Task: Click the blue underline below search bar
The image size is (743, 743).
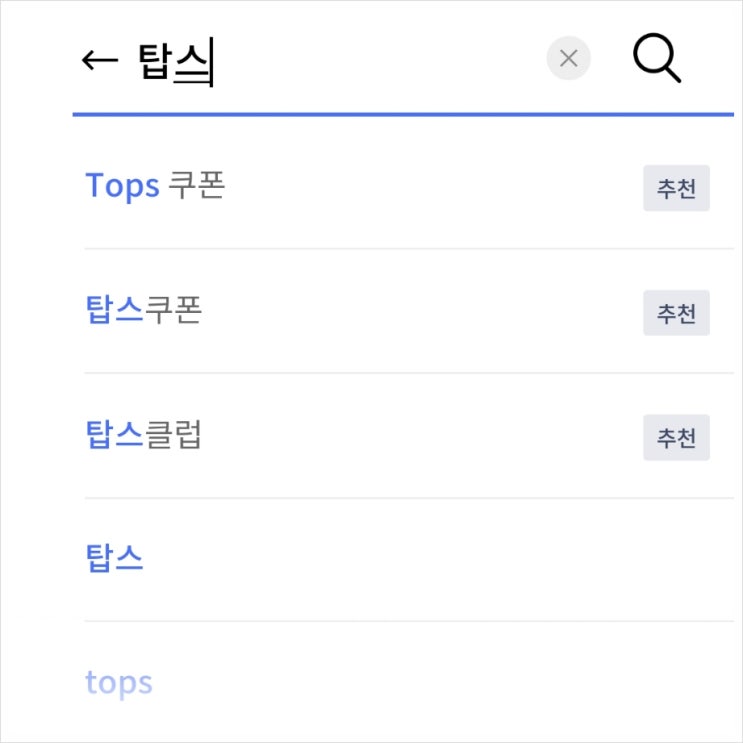Action: pyautogui.click(x=403, y=114)
